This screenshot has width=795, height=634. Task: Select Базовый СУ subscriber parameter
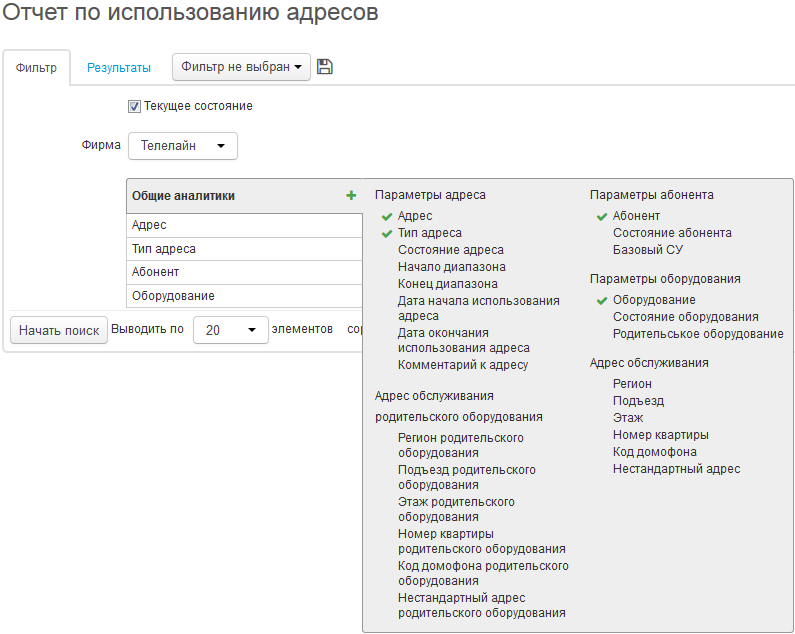tap(648, 250)
